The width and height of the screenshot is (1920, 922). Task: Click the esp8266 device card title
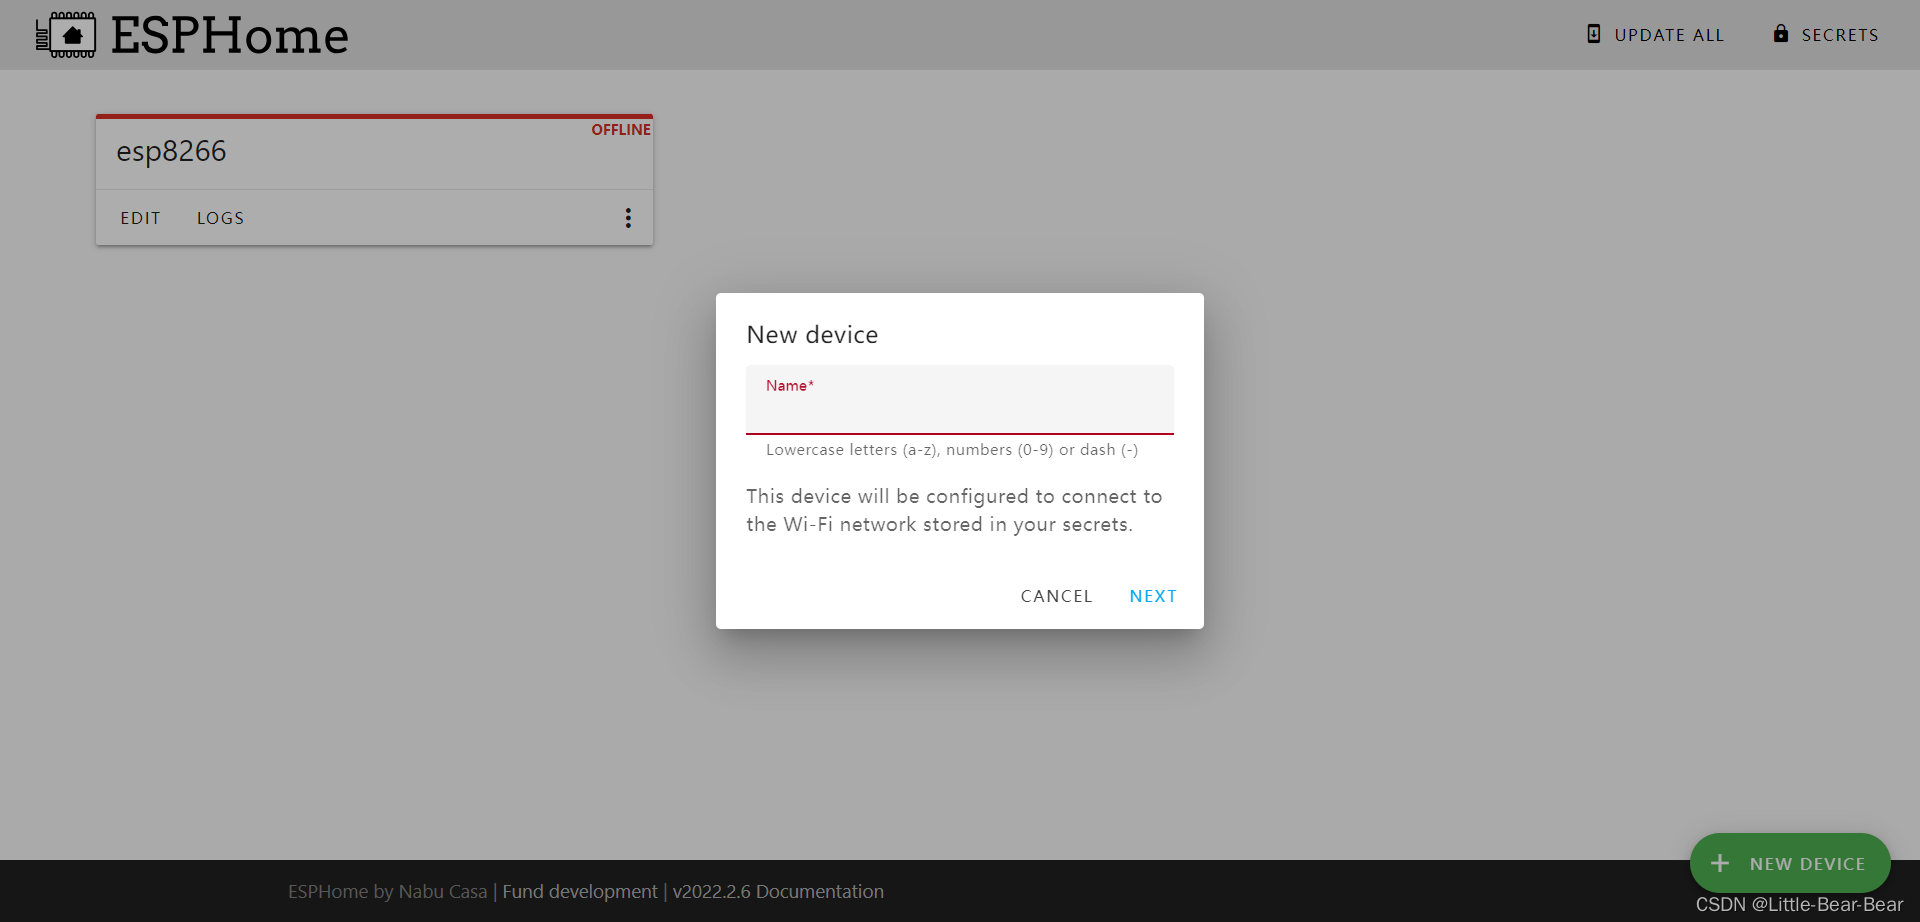[x=171, y=150]
